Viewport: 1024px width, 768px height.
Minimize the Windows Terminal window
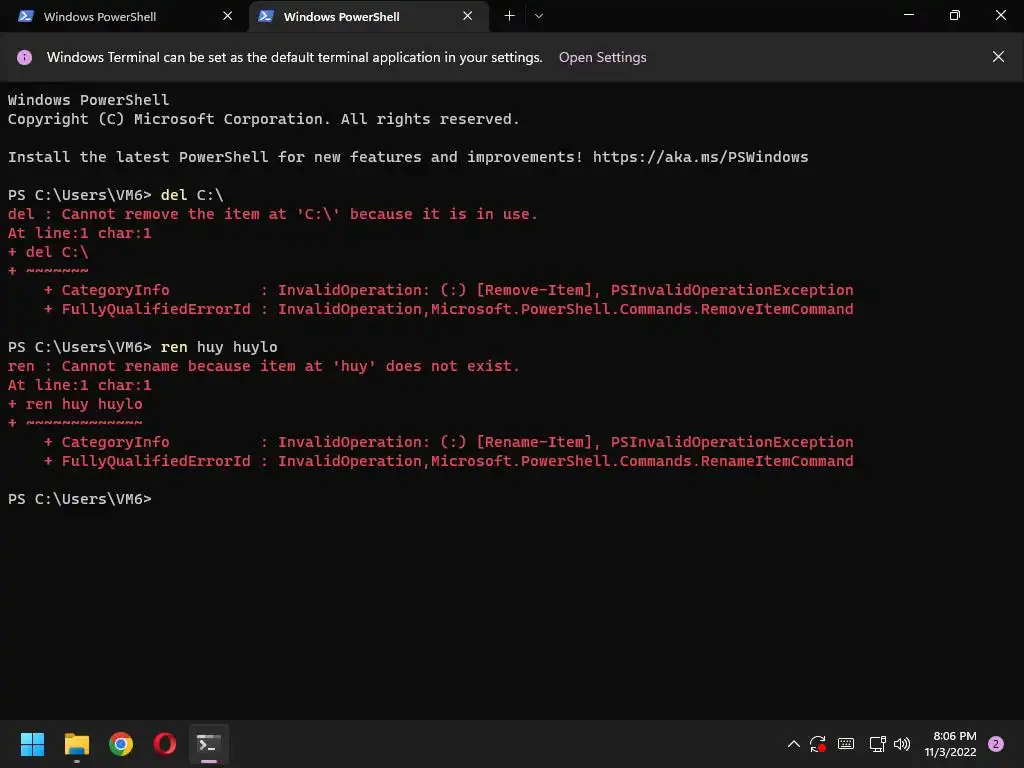tap(908, 16)
